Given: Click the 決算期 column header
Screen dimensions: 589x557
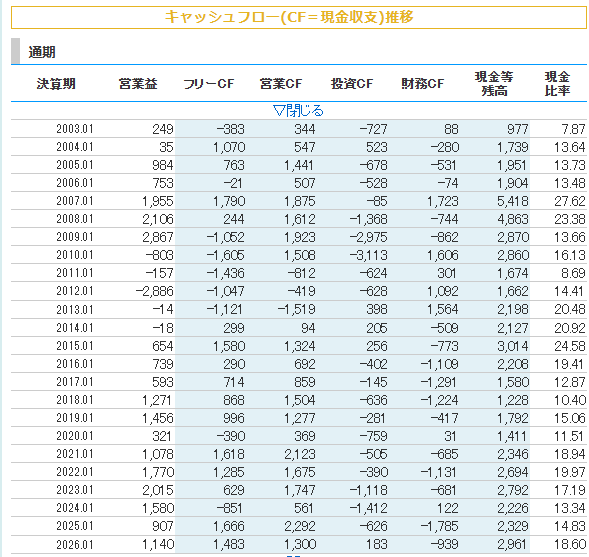Looking at the screenshot, I should [56, 83].
